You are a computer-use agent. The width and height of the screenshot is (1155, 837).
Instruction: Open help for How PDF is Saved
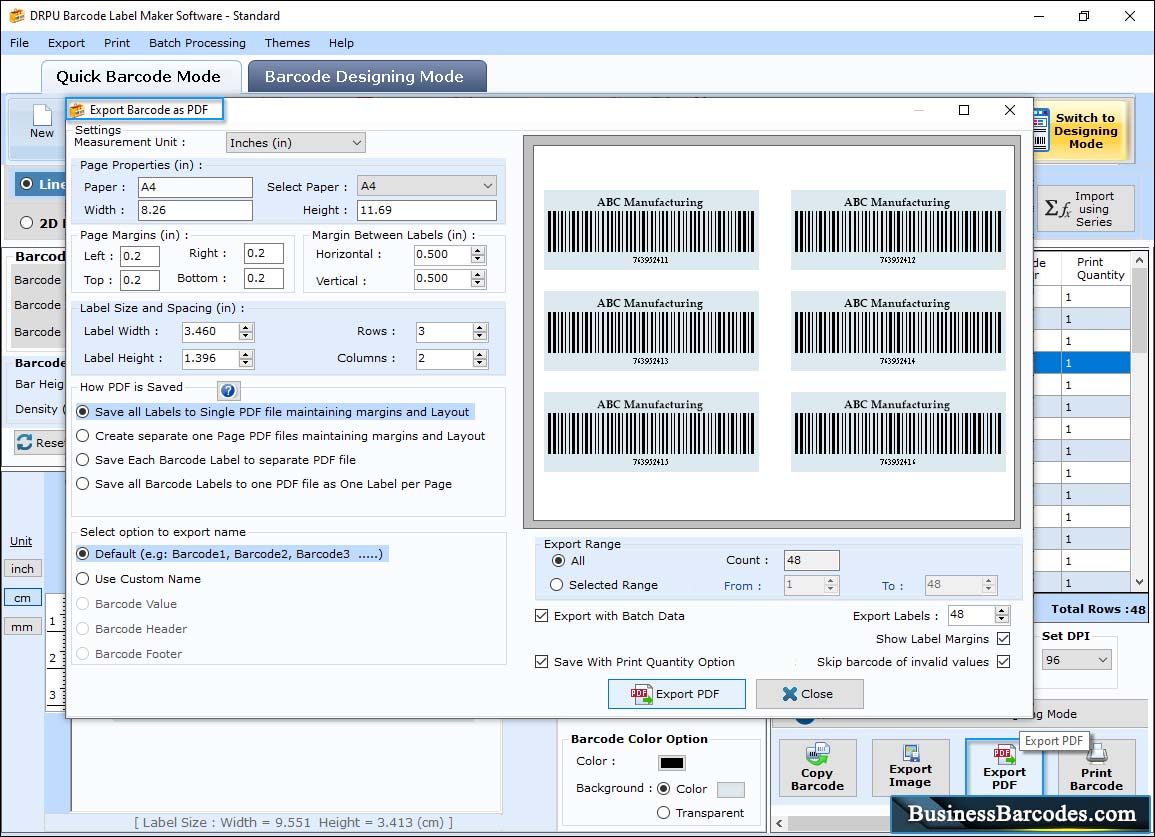pos(228,391)
